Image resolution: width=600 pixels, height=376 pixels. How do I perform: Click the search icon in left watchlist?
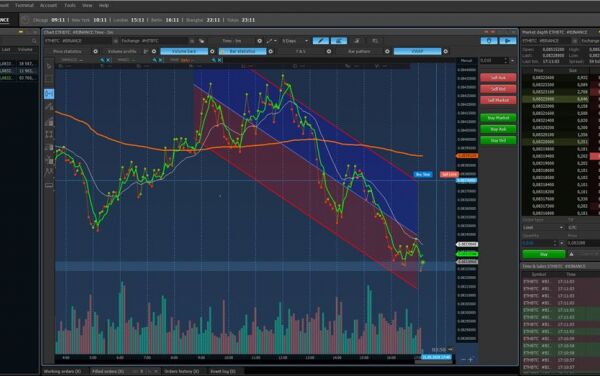pos(34,41)
